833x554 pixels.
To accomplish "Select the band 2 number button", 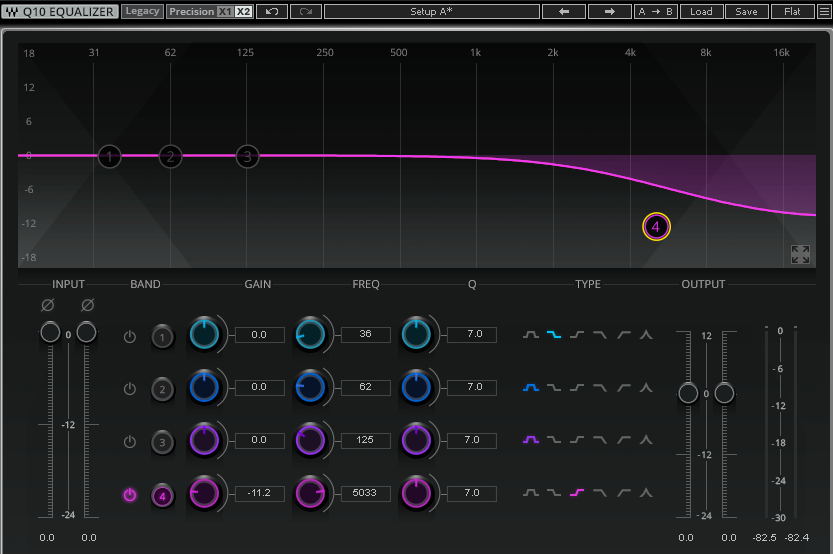I will [x=163, y=389].
